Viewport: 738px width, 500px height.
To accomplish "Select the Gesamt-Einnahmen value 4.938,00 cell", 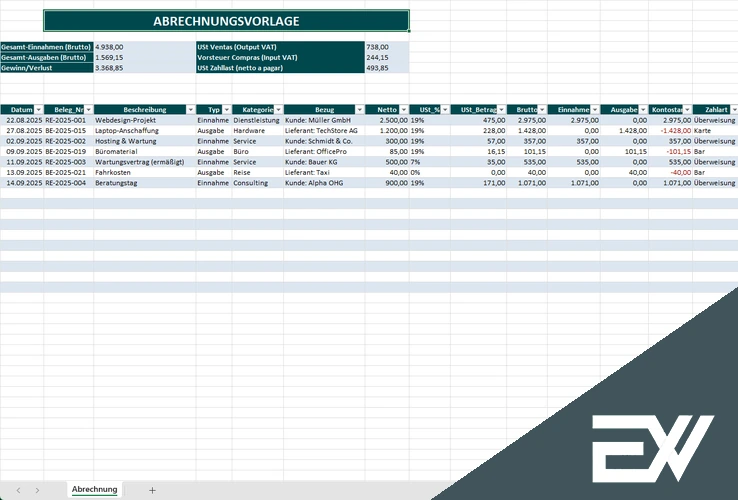I will 144,47.
